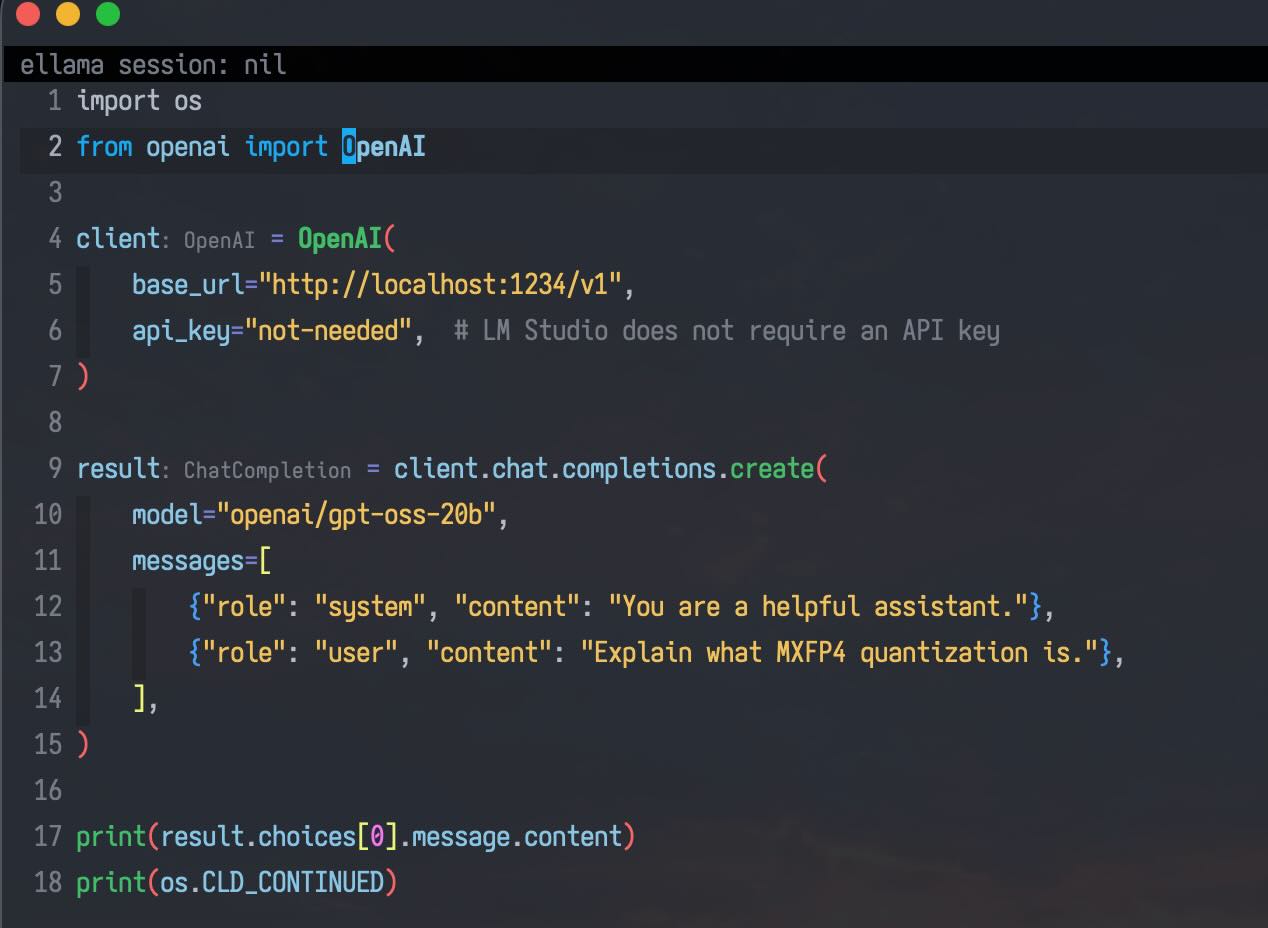1268x928 pixels.
Task: Click the "create" method call on line 9
Action: (x=772, y=469)
